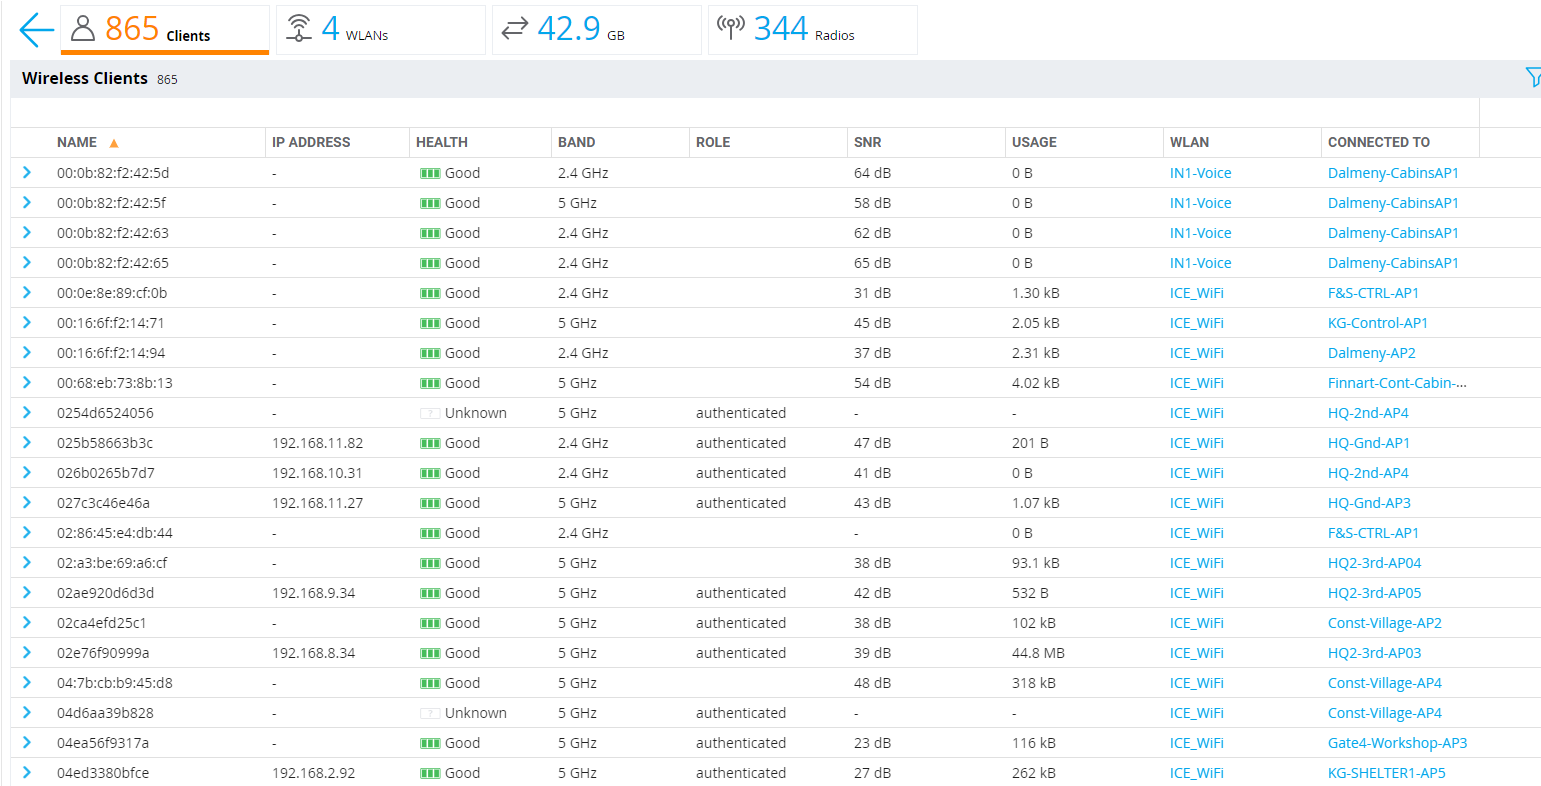
Task: Open the 42.9 GB usage tab
Action: (597, 30)
